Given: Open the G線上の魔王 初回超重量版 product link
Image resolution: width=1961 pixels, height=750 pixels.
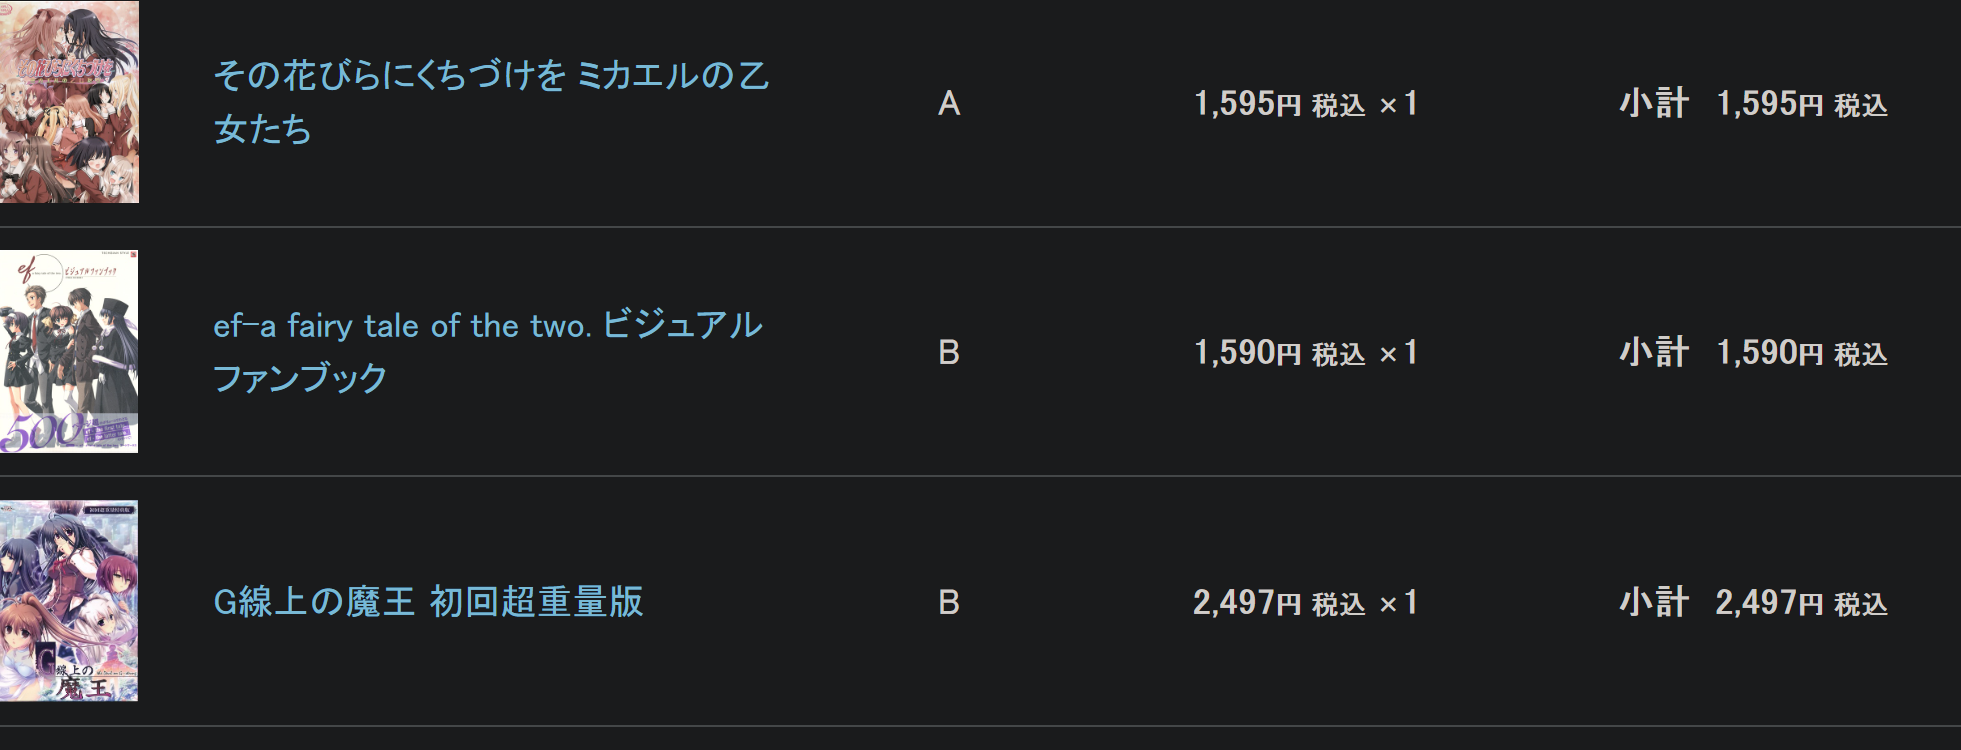Looking at the screenshot, I should pos(428,602).
